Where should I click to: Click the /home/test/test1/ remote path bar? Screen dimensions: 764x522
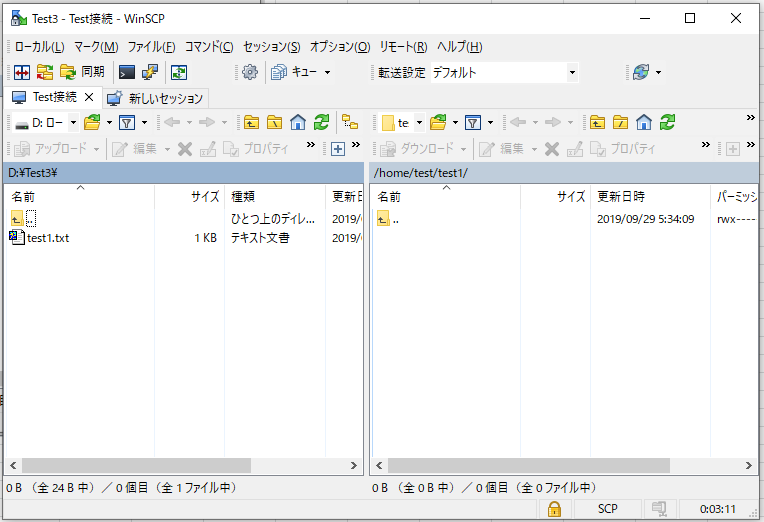[564, 173]
